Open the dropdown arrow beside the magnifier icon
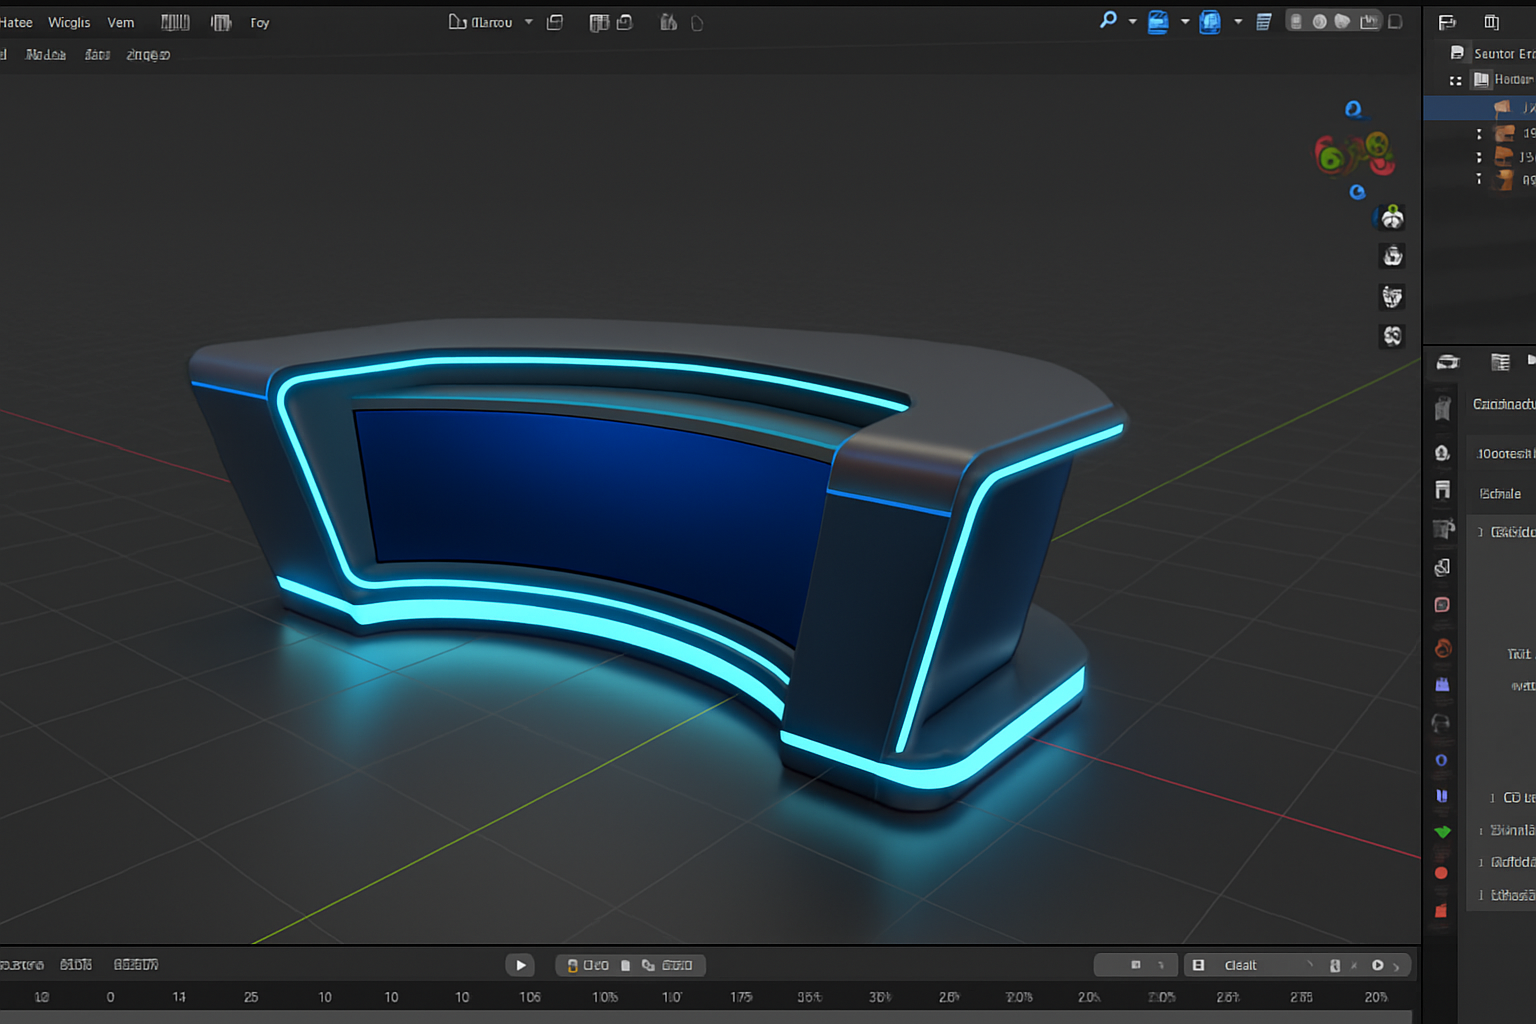 pyautogui.click(x=1132, y=22)
